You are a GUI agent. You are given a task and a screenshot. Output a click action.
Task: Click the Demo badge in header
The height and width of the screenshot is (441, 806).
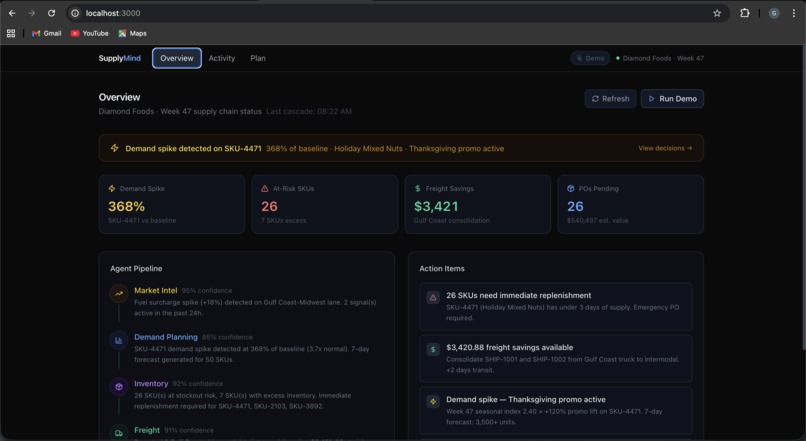point(590,58)
